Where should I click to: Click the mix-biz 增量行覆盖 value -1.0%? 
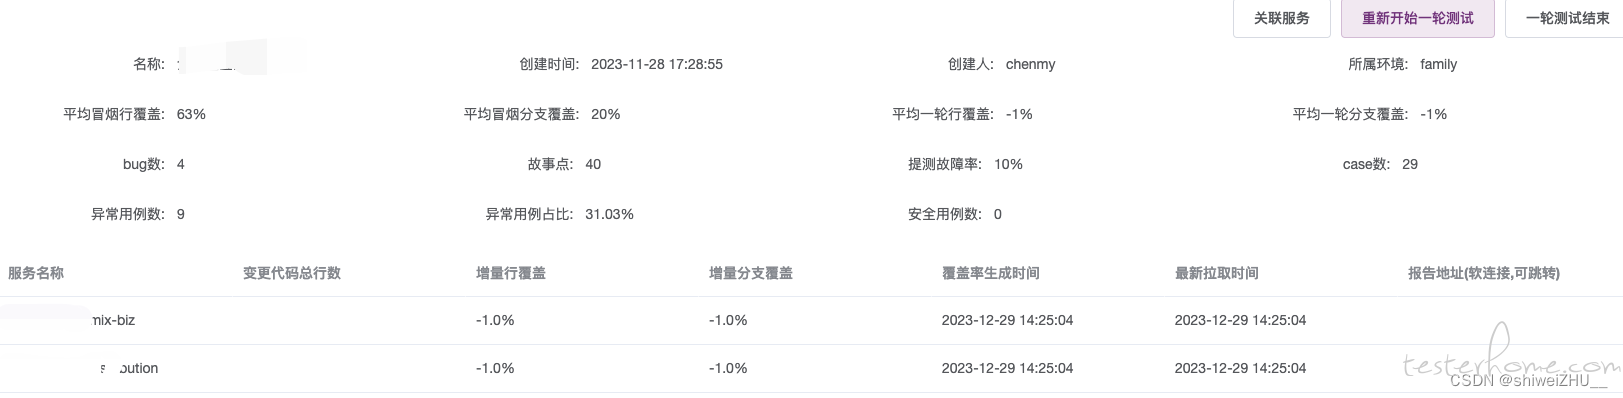pyautogui.click(x=495, y=320)
